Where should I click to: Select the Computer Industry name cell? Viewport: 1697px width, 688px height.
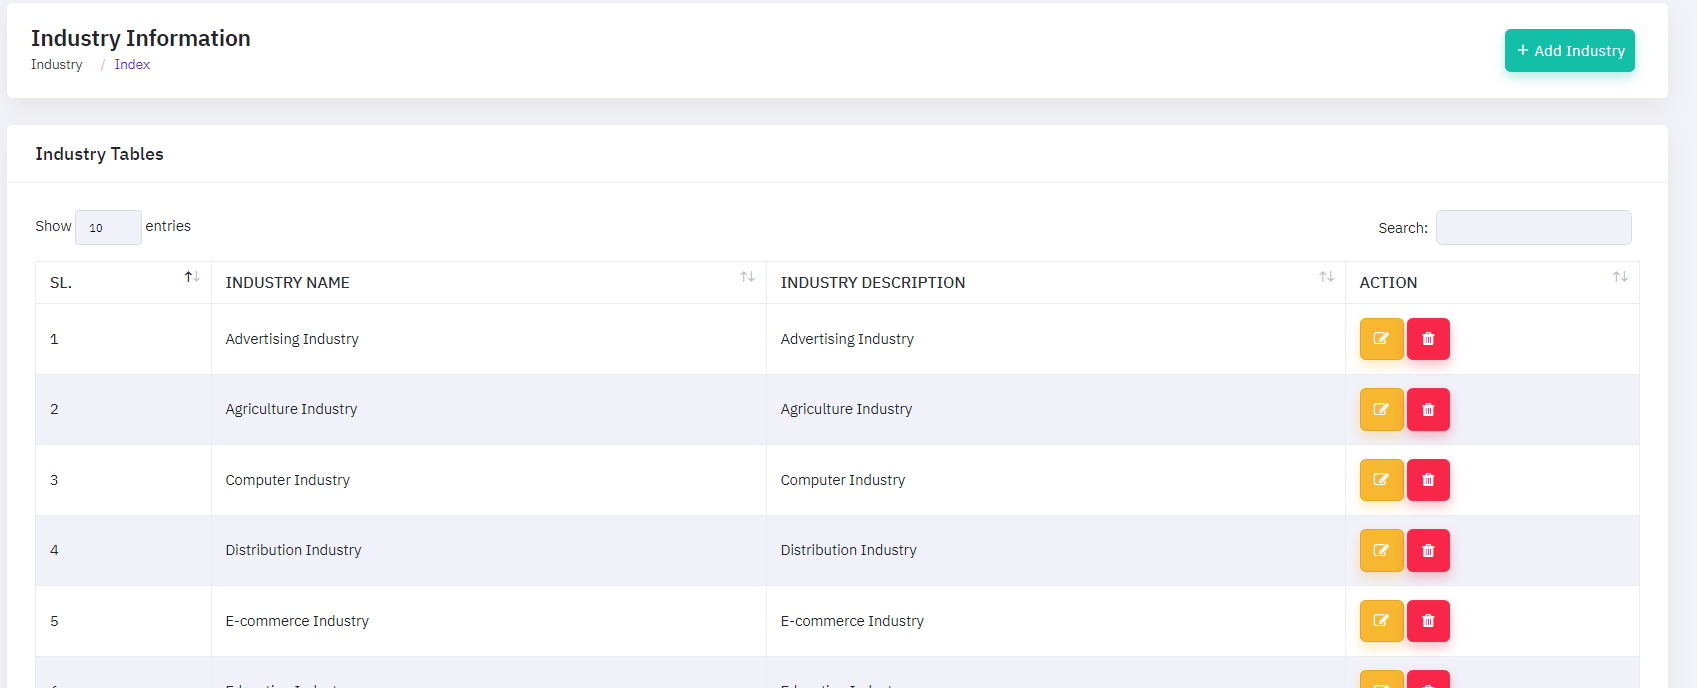[x=288, y=480]
